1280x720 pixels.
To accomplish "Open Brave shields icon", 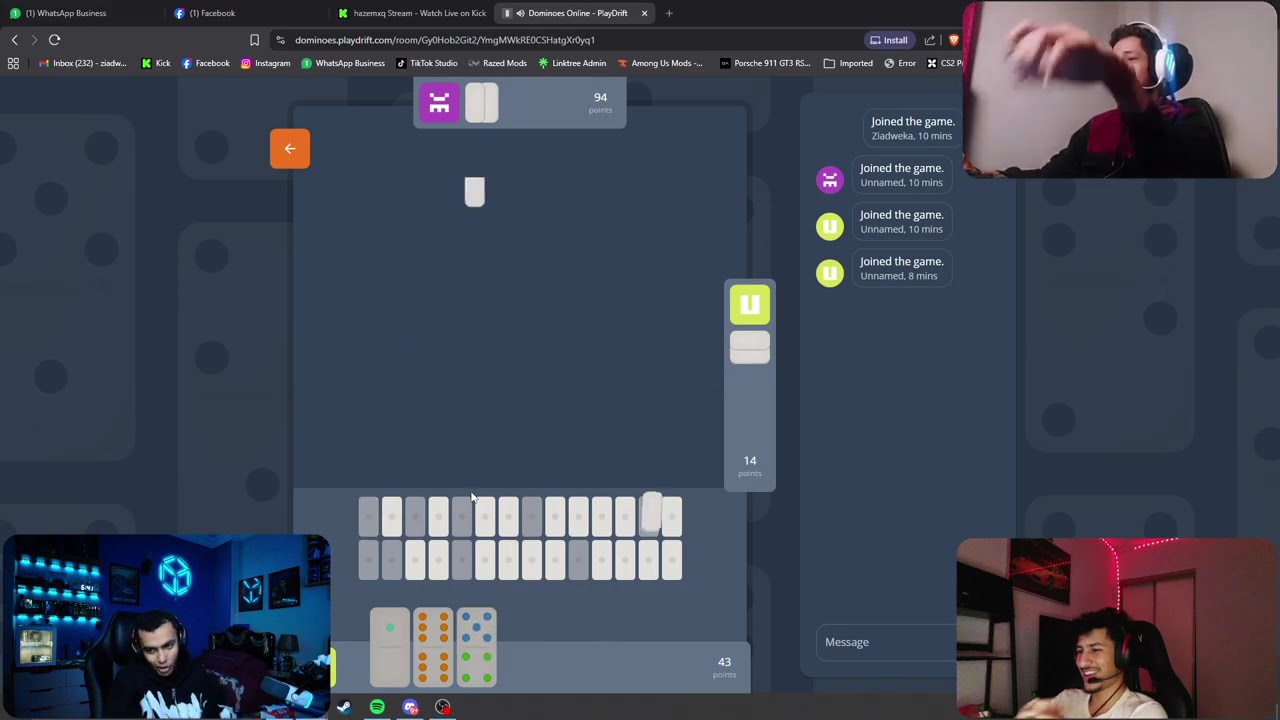I will (953, 40).
